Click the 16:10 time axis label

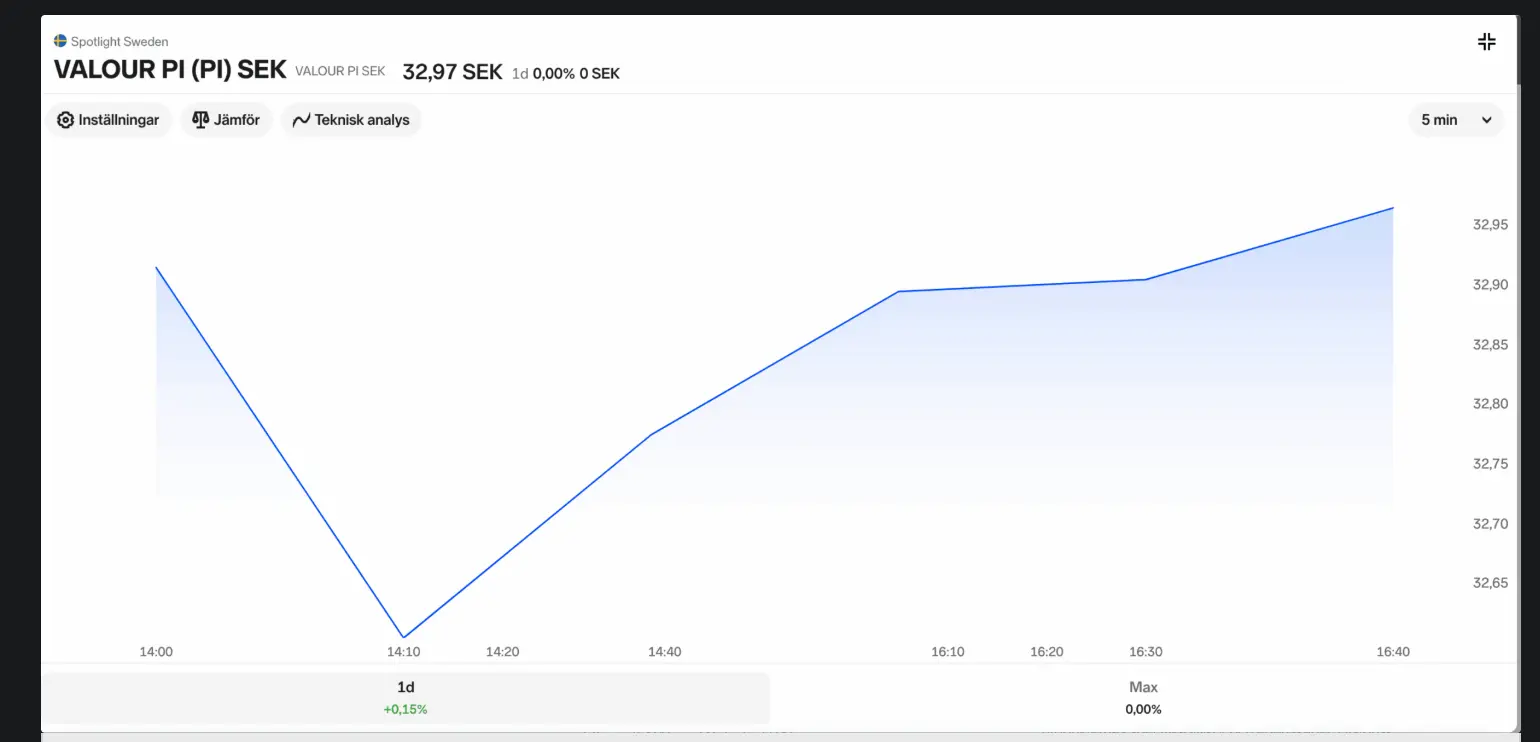[948, 652]
